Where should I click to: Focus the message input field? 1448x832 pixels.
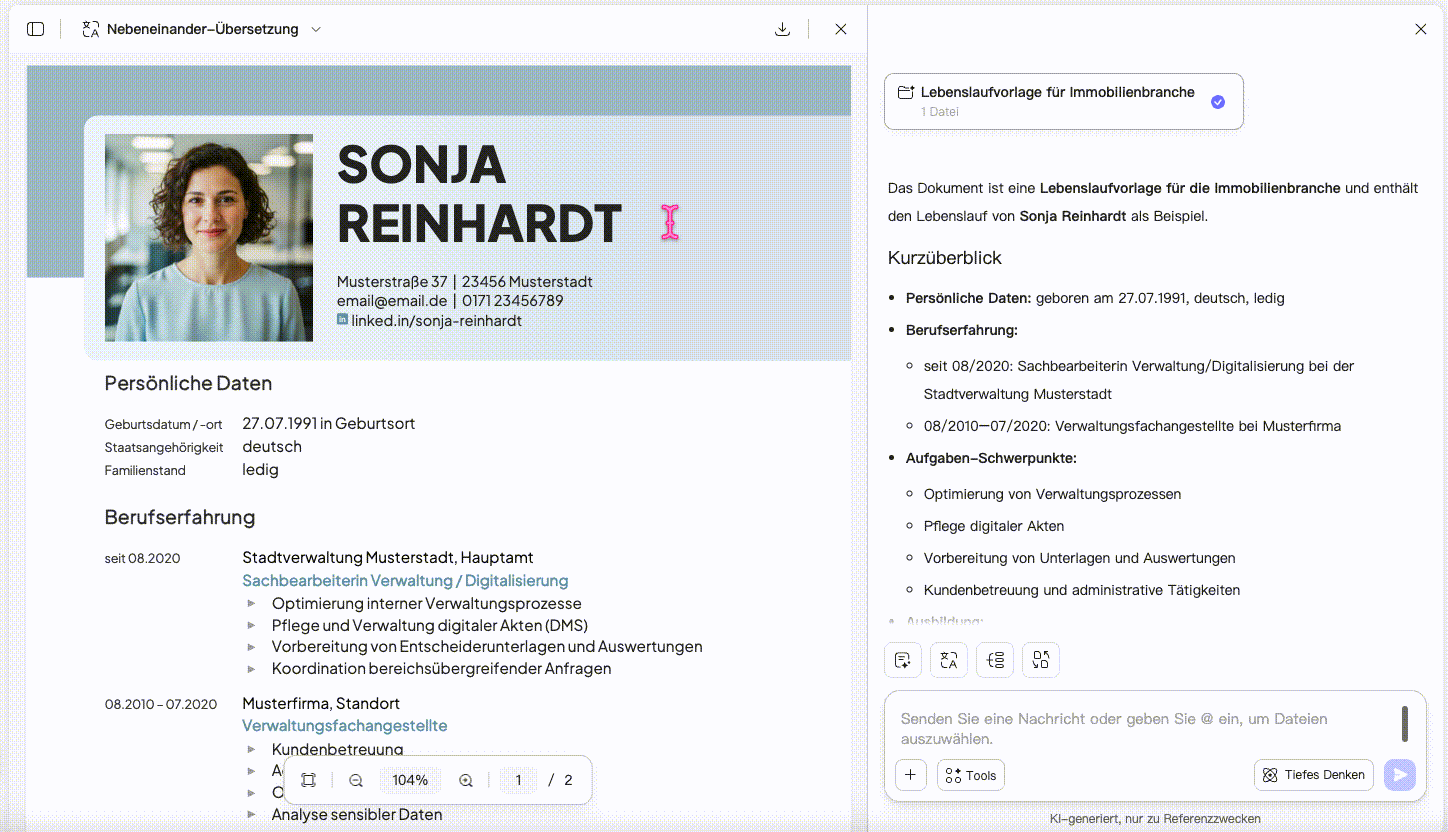point(1145,729)
